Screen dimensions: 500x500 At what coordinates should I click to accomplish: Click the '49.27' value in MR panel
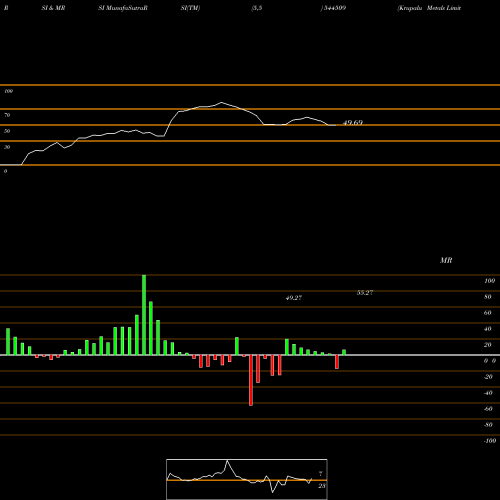[x=294, y=298]
